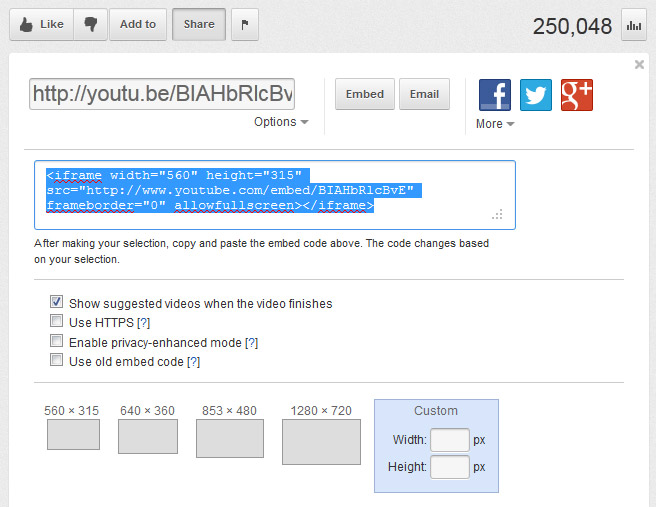Select the youtu.be short URL field
The height and width of the screenshot is (507, 656).
(162, 94)
